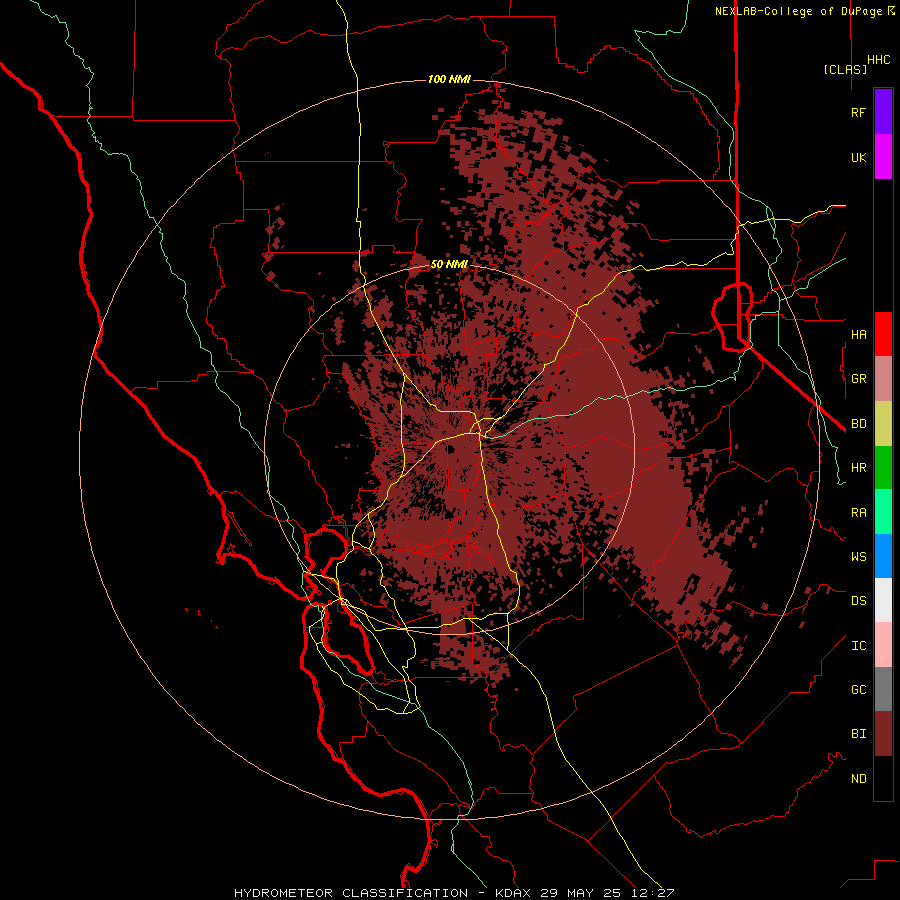Click the GR legend label
This screenshot has height=900, width=900.
(x=858, y=379)
